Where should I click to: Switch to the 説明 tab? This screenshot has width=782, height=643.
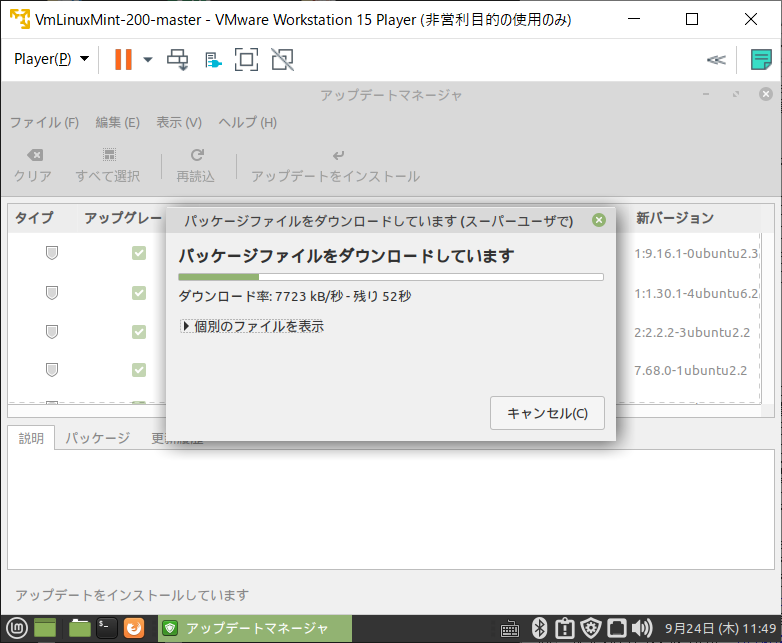[31, 438]
